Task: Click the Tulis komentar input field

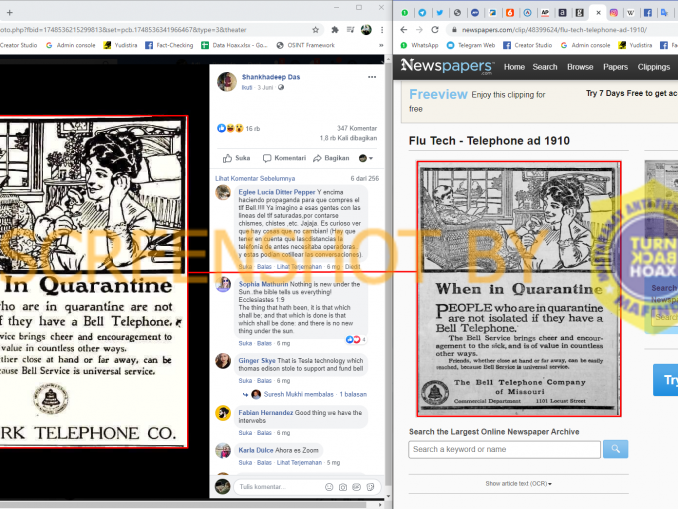Action: point(277,487)
